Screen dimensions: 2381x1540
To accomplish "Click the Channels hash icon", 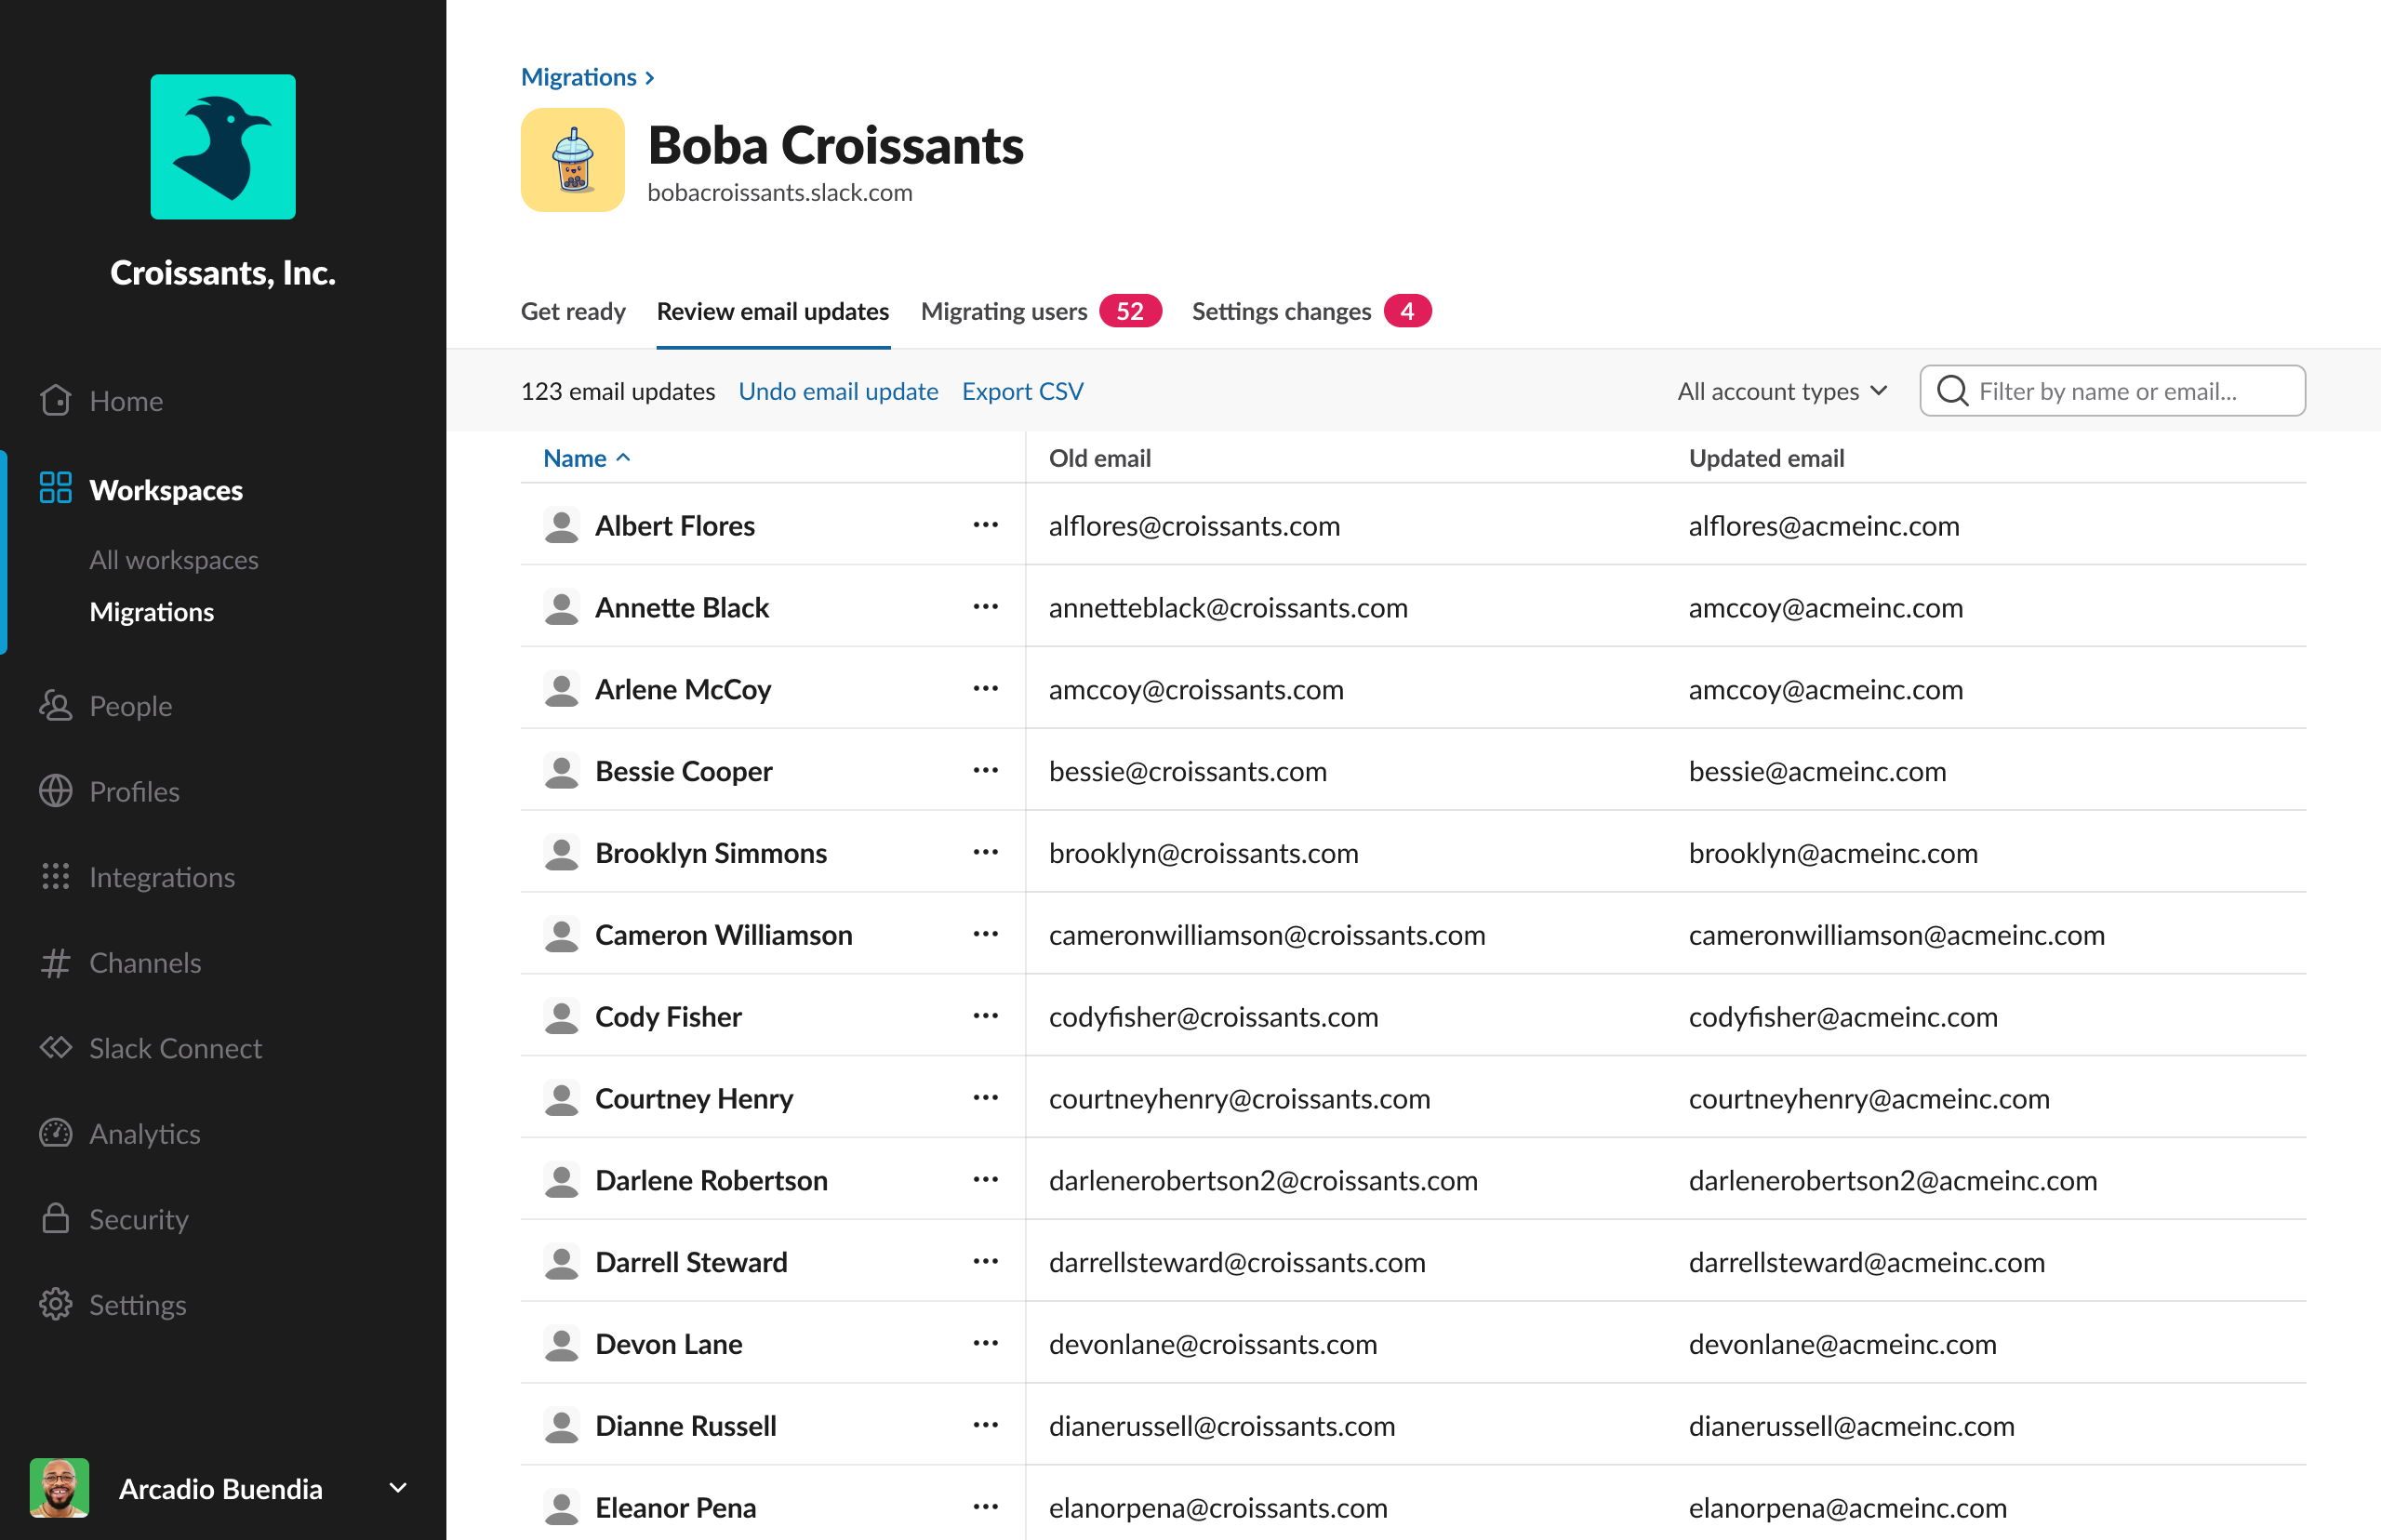I will click(56, 963).
